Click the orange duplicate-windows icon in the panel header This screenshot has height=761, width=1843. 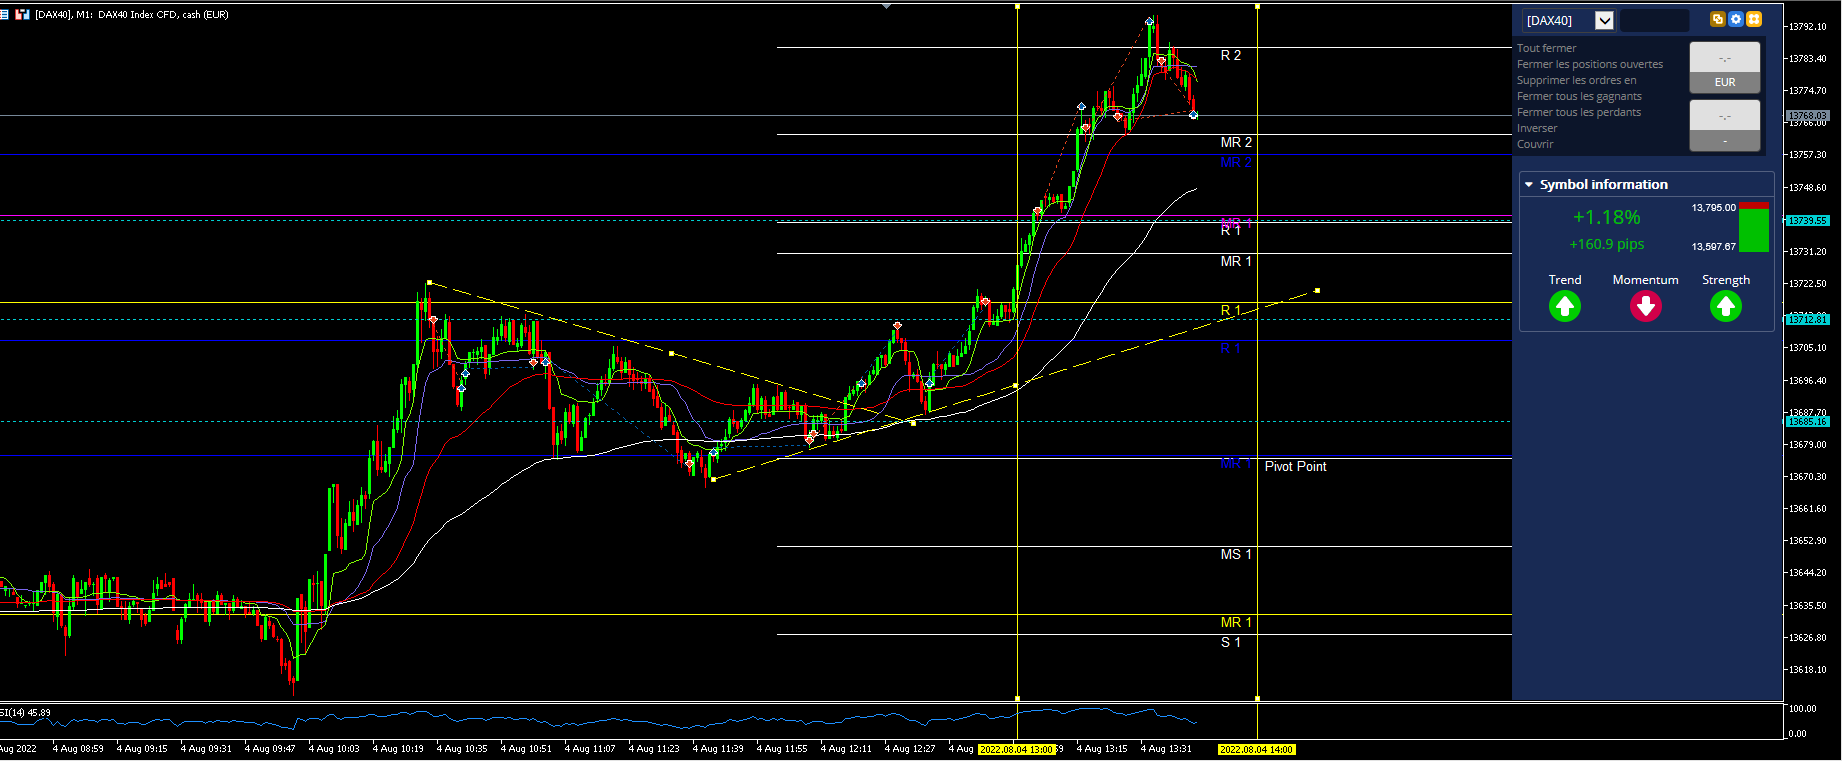pyautogui.click(x=1718, y=19)
